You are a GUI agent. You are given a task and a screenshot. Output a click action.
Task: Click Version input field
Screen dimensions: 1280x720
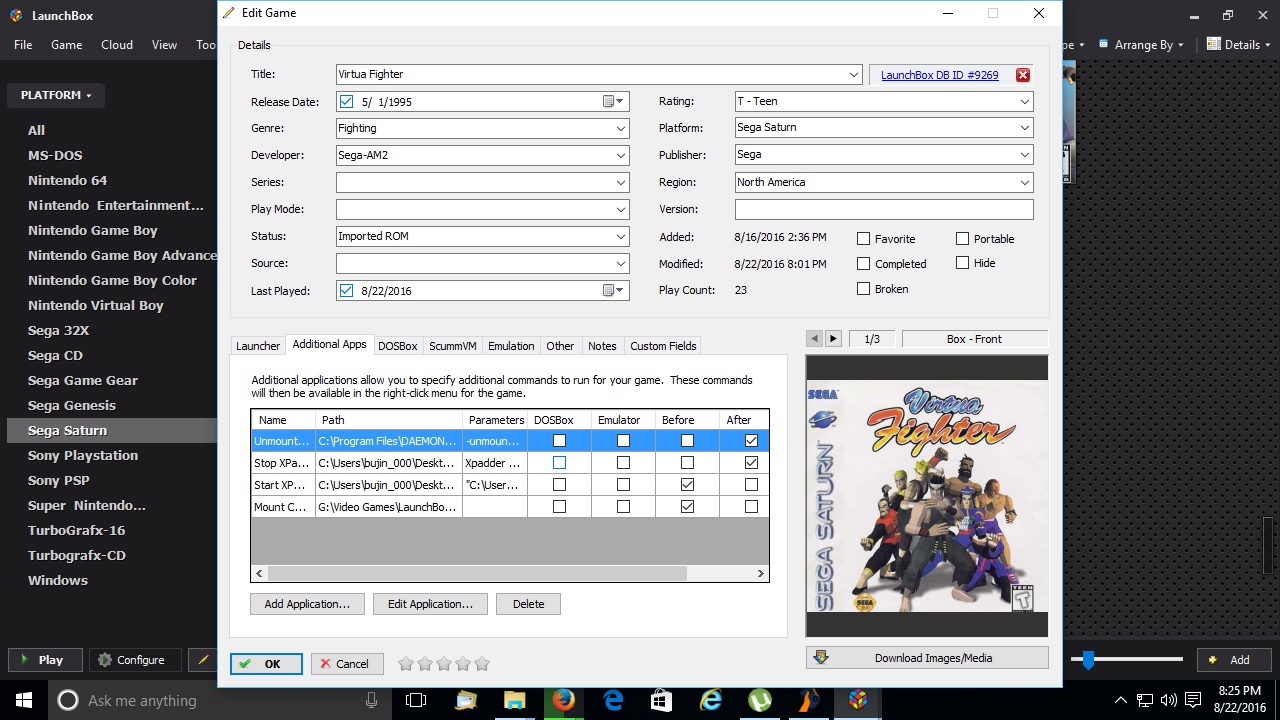(884, 209)
